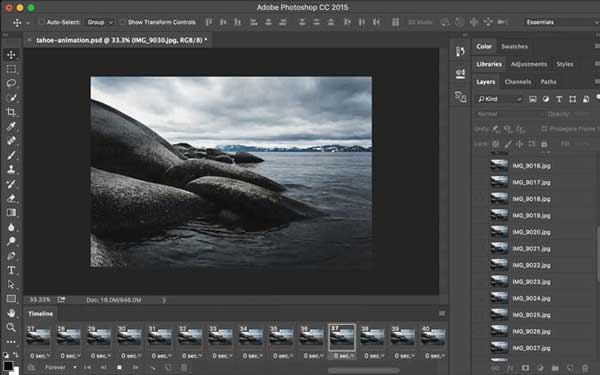Select the Eraser tool
This screenshot has height=375, width=600.
[11, 198]
